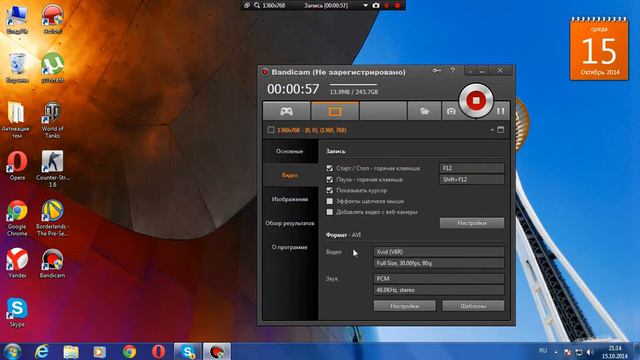Image resolution: width=640 pixels, height=360 pixels.
Task: Open the media player taskbar icon
Action: [x=100, y=351]
